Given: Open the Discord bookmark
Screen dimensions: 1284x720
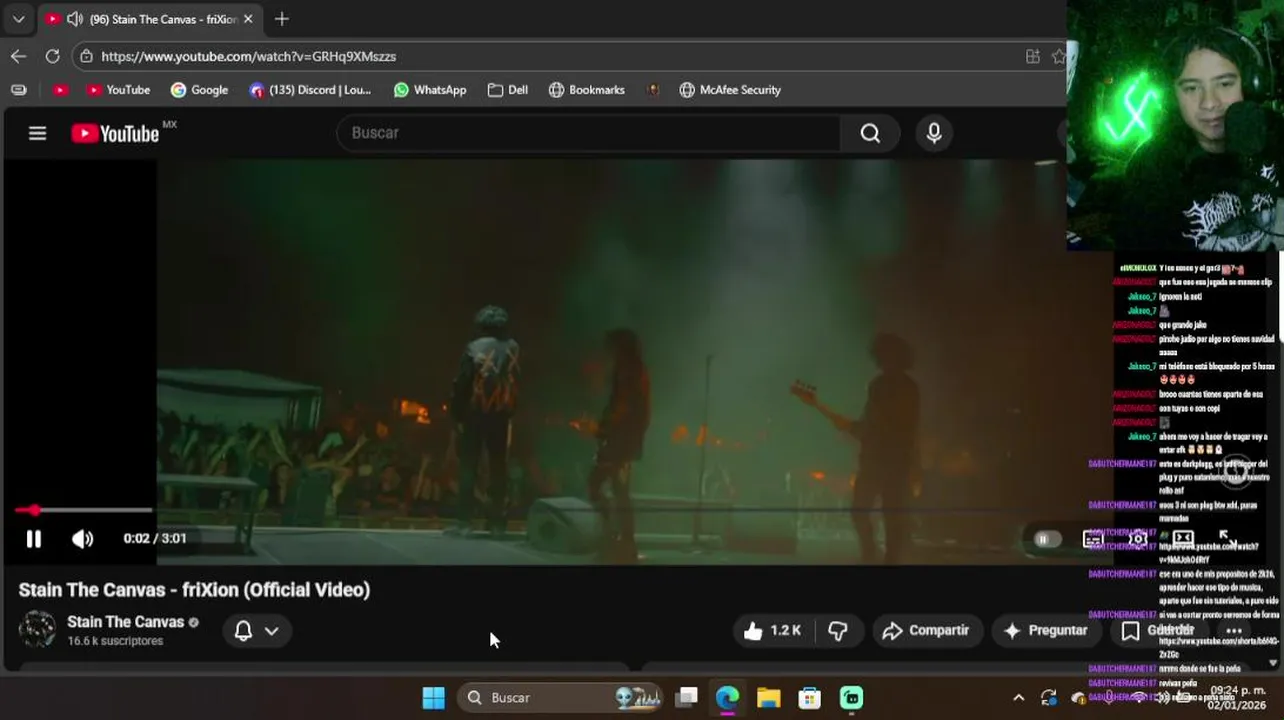Looking at the screenshot, I should click(310, 90).
